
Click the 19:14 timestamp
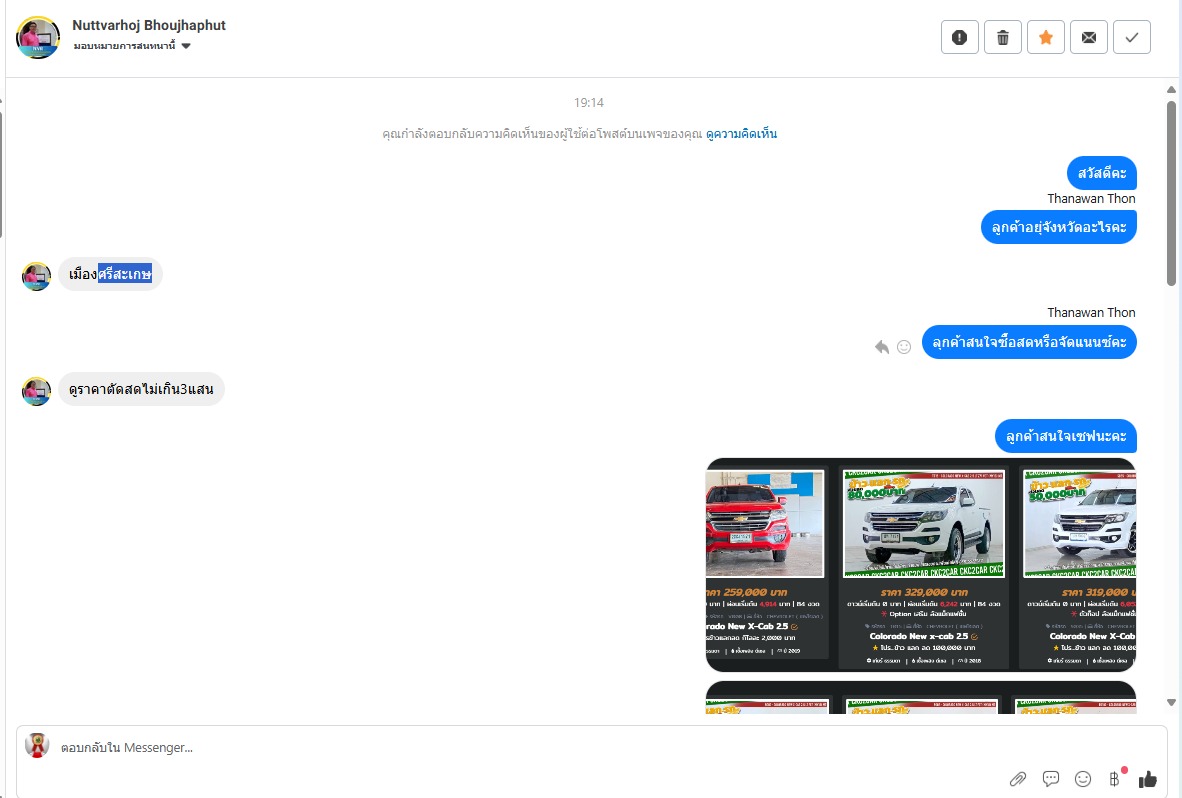[x=589, y=102]
